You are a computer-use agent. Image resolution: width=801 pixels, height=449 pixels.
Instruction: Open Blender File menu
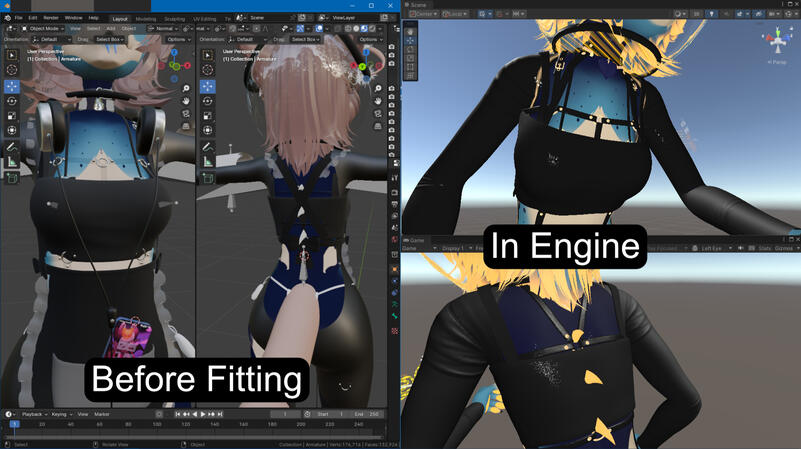point(18,18)
